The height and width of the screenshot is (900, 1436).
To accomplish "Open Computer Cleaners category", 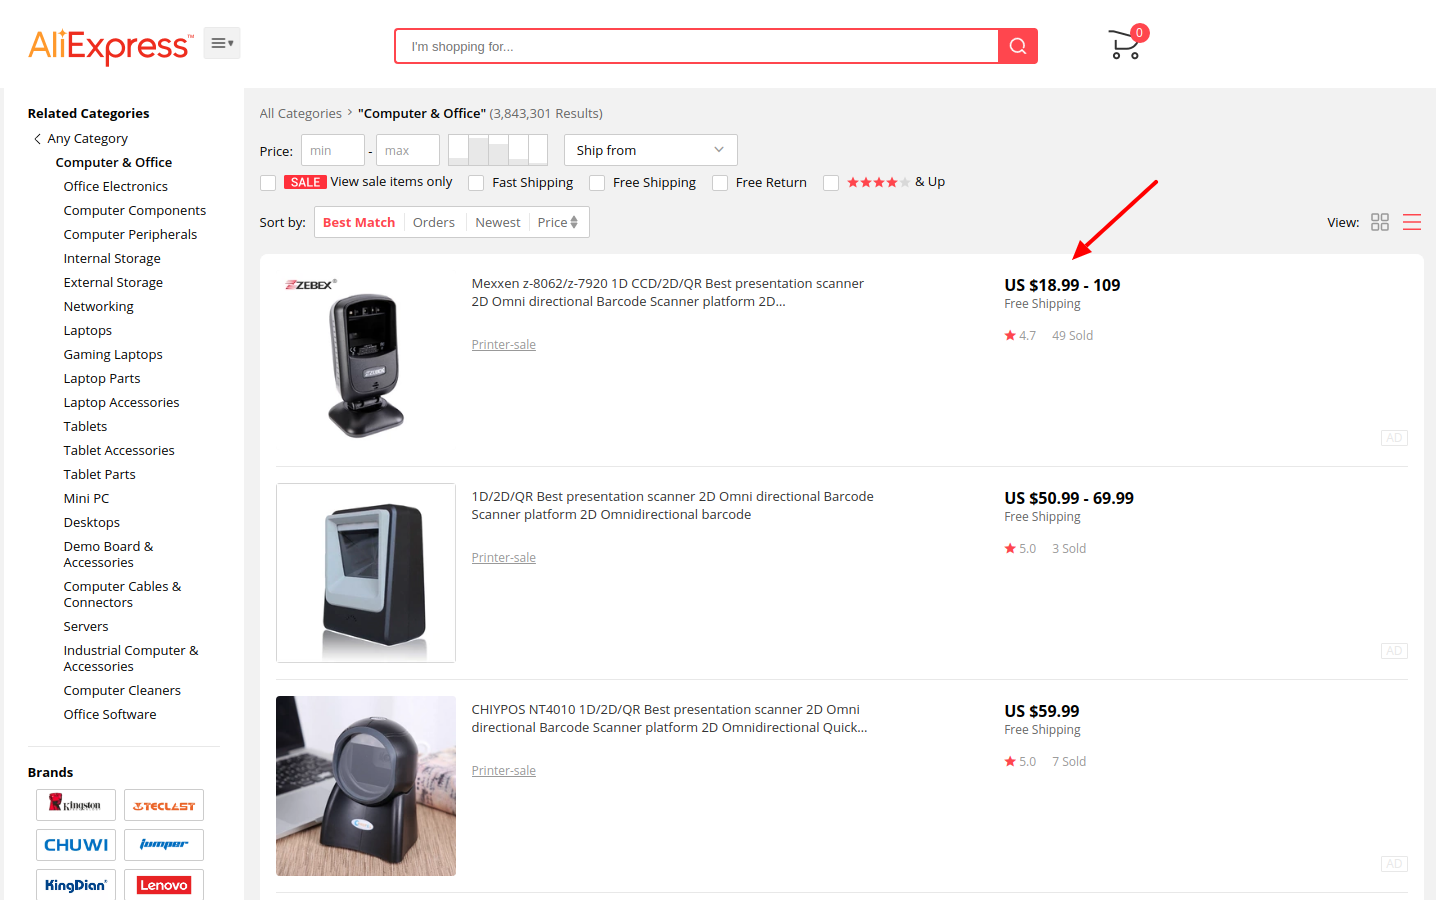I will (x=122, y=691).
